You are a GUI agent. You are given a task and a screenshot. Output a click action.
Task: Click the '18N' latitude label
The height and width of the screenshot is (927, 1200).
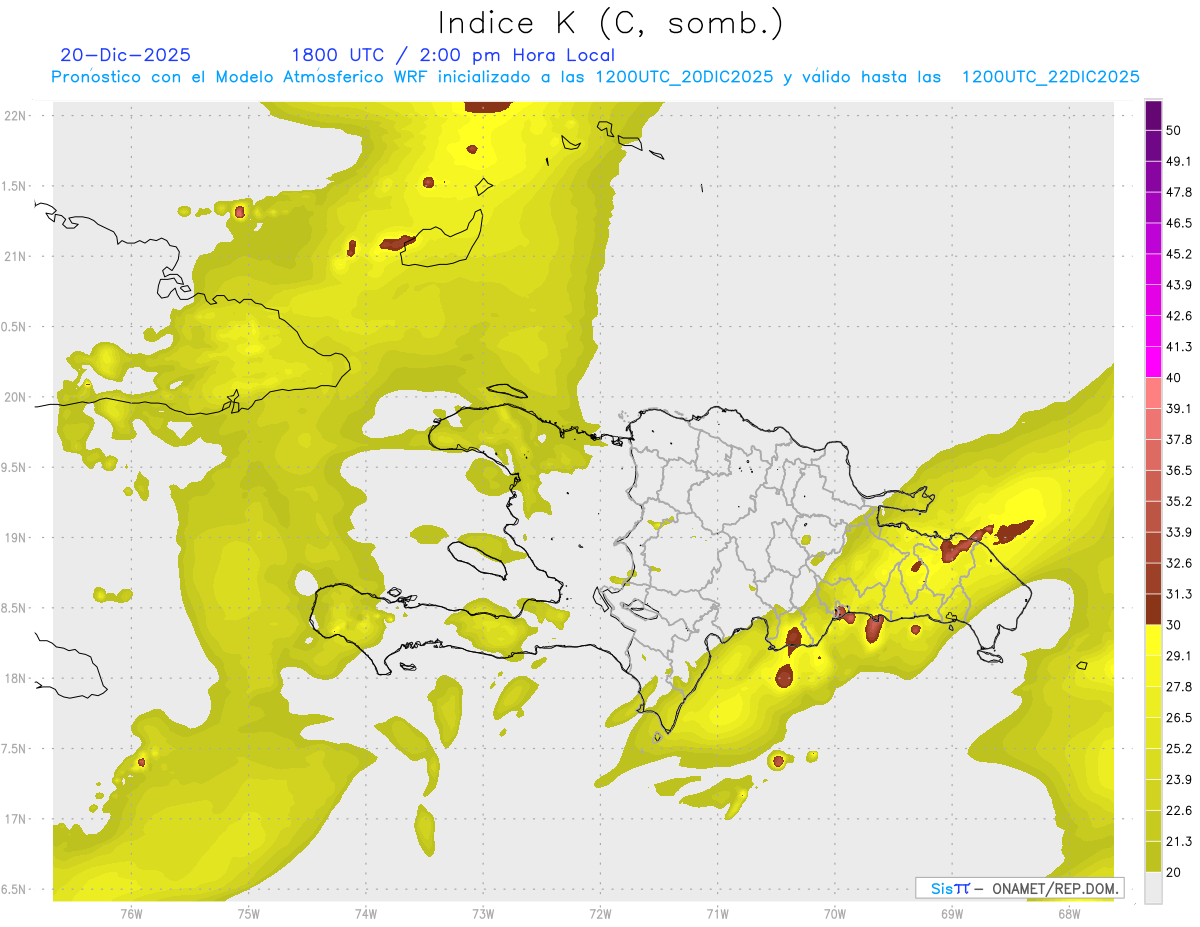click(x=15, y=679)
